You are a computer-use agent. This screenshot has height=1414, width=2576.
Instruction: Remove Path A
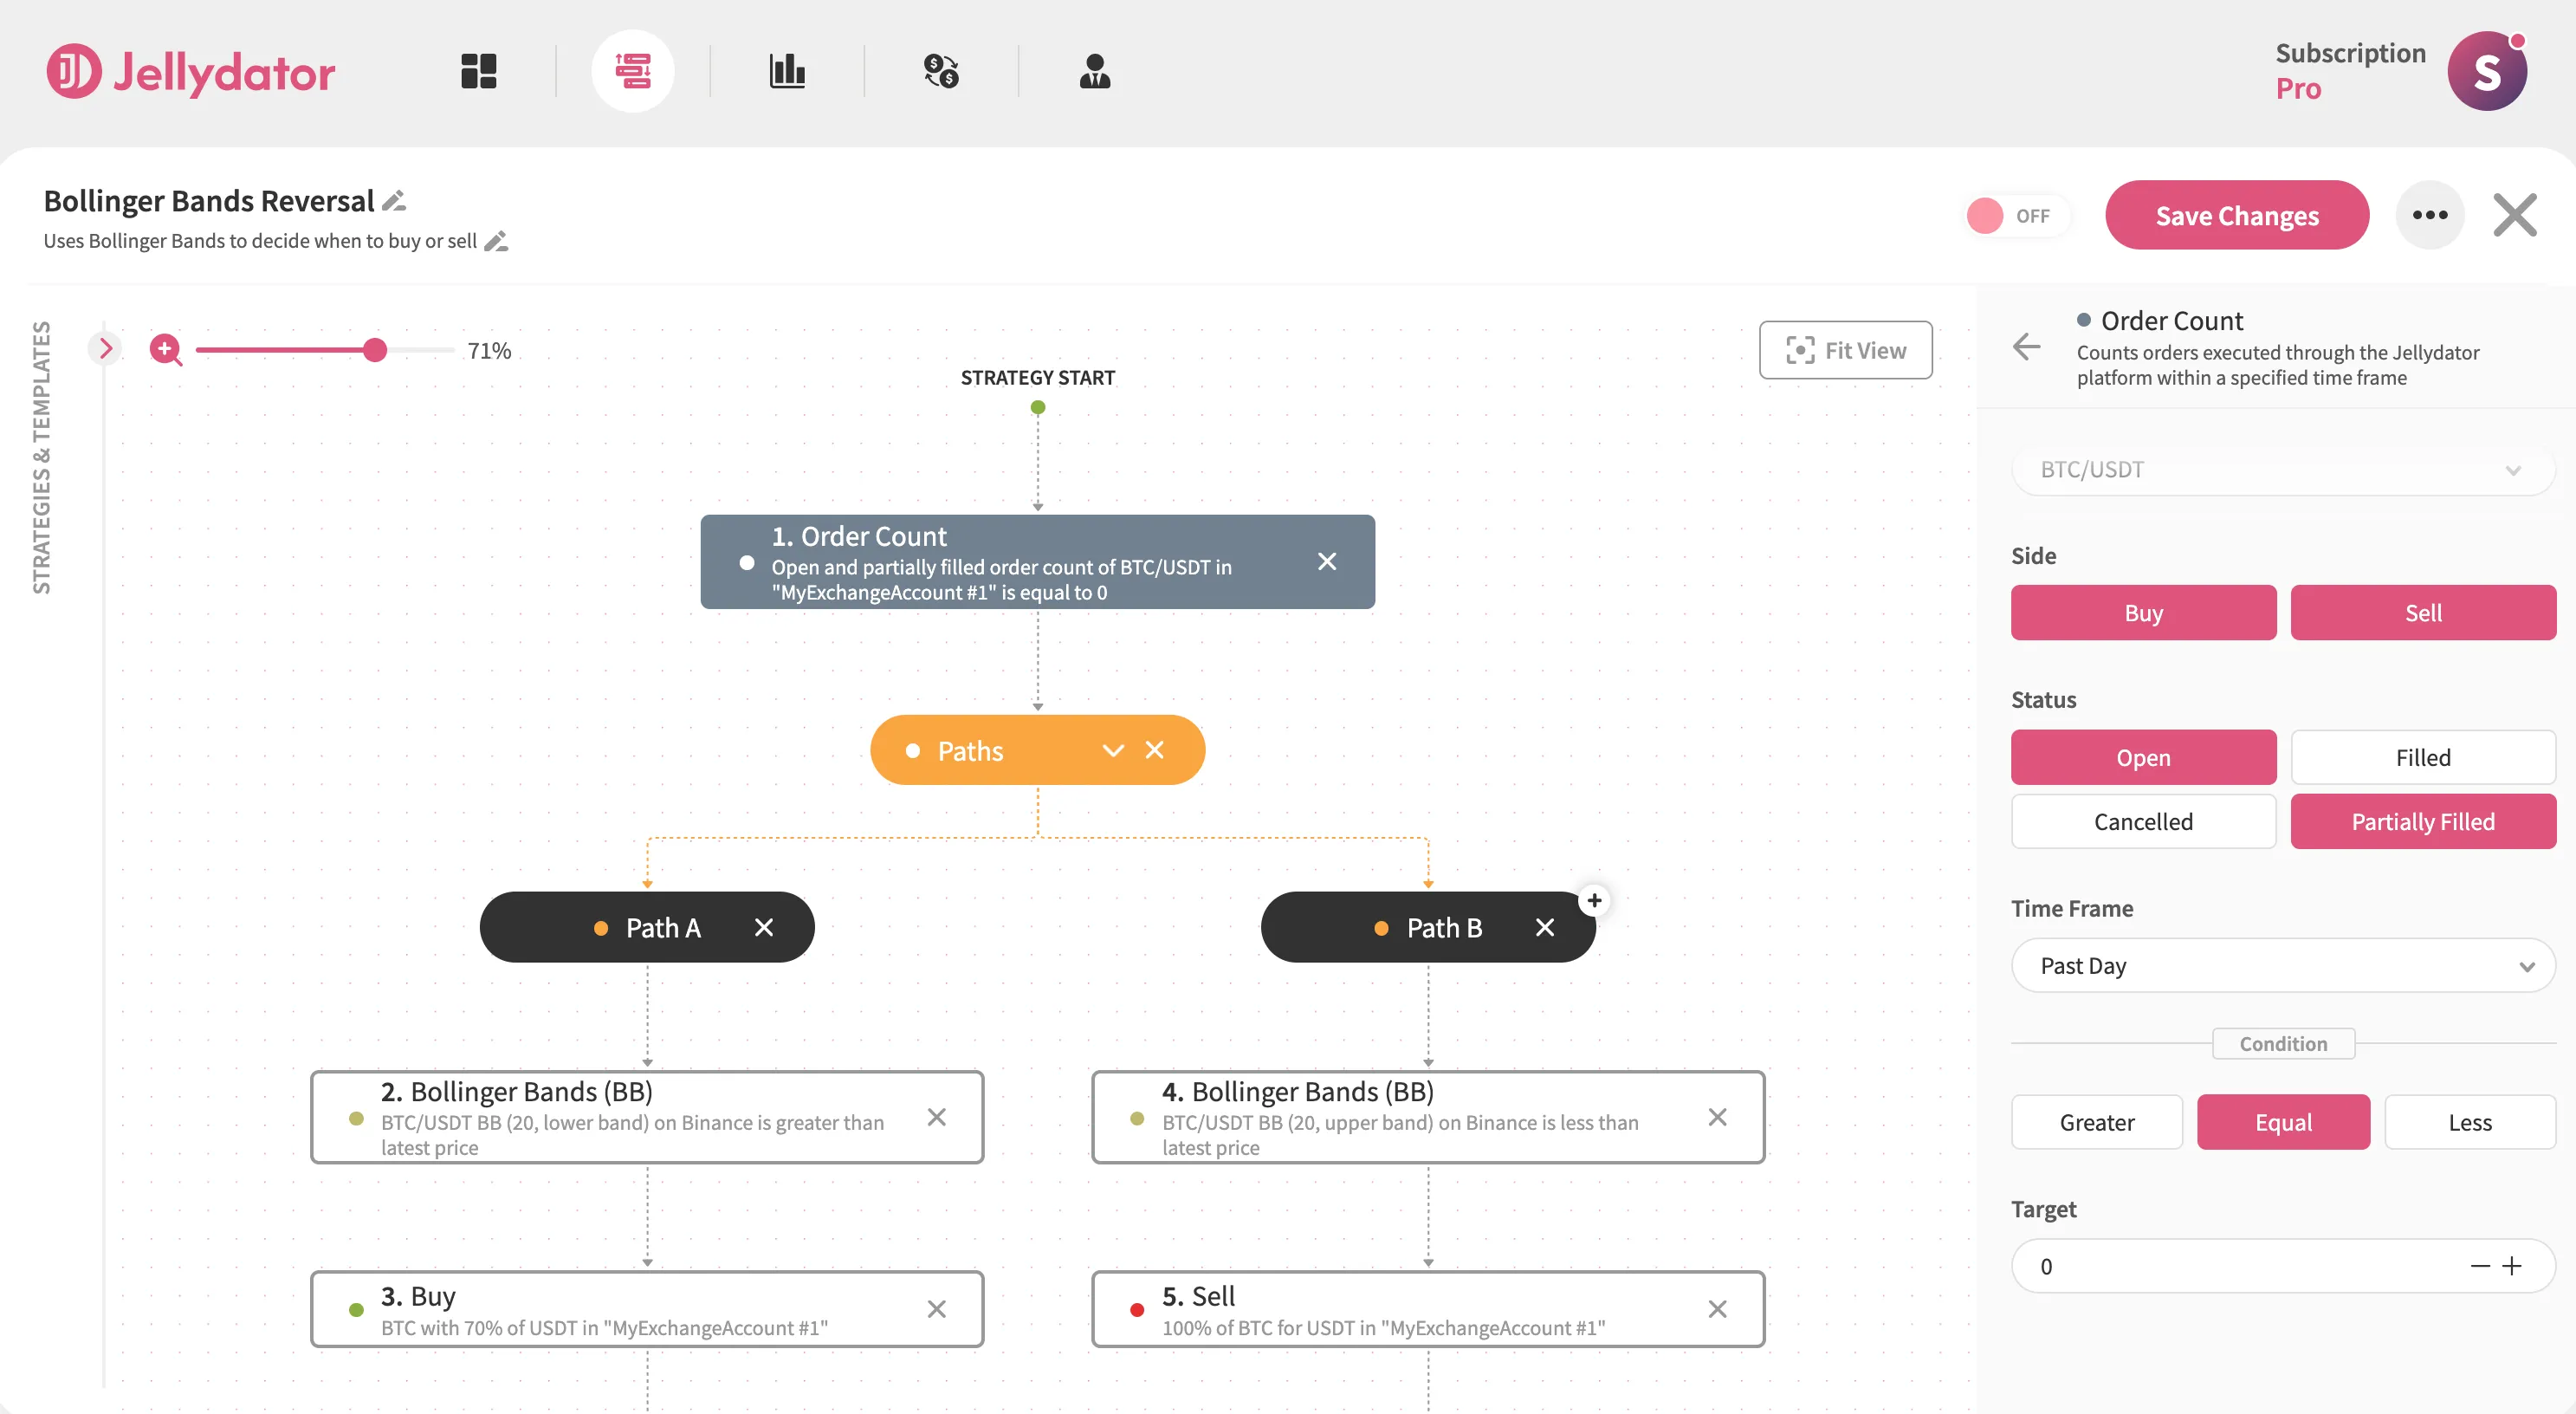coord(764,928)
